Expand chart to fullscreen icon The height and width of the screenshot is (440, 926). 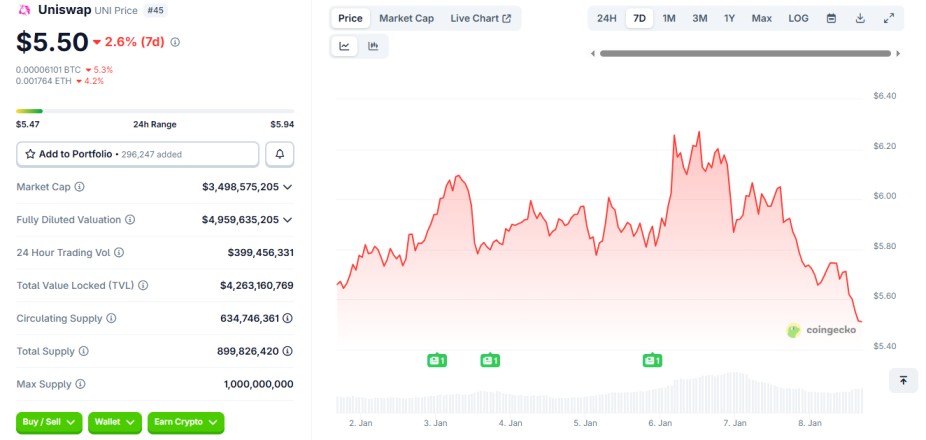pyautogui.click(x=889, y=18)
